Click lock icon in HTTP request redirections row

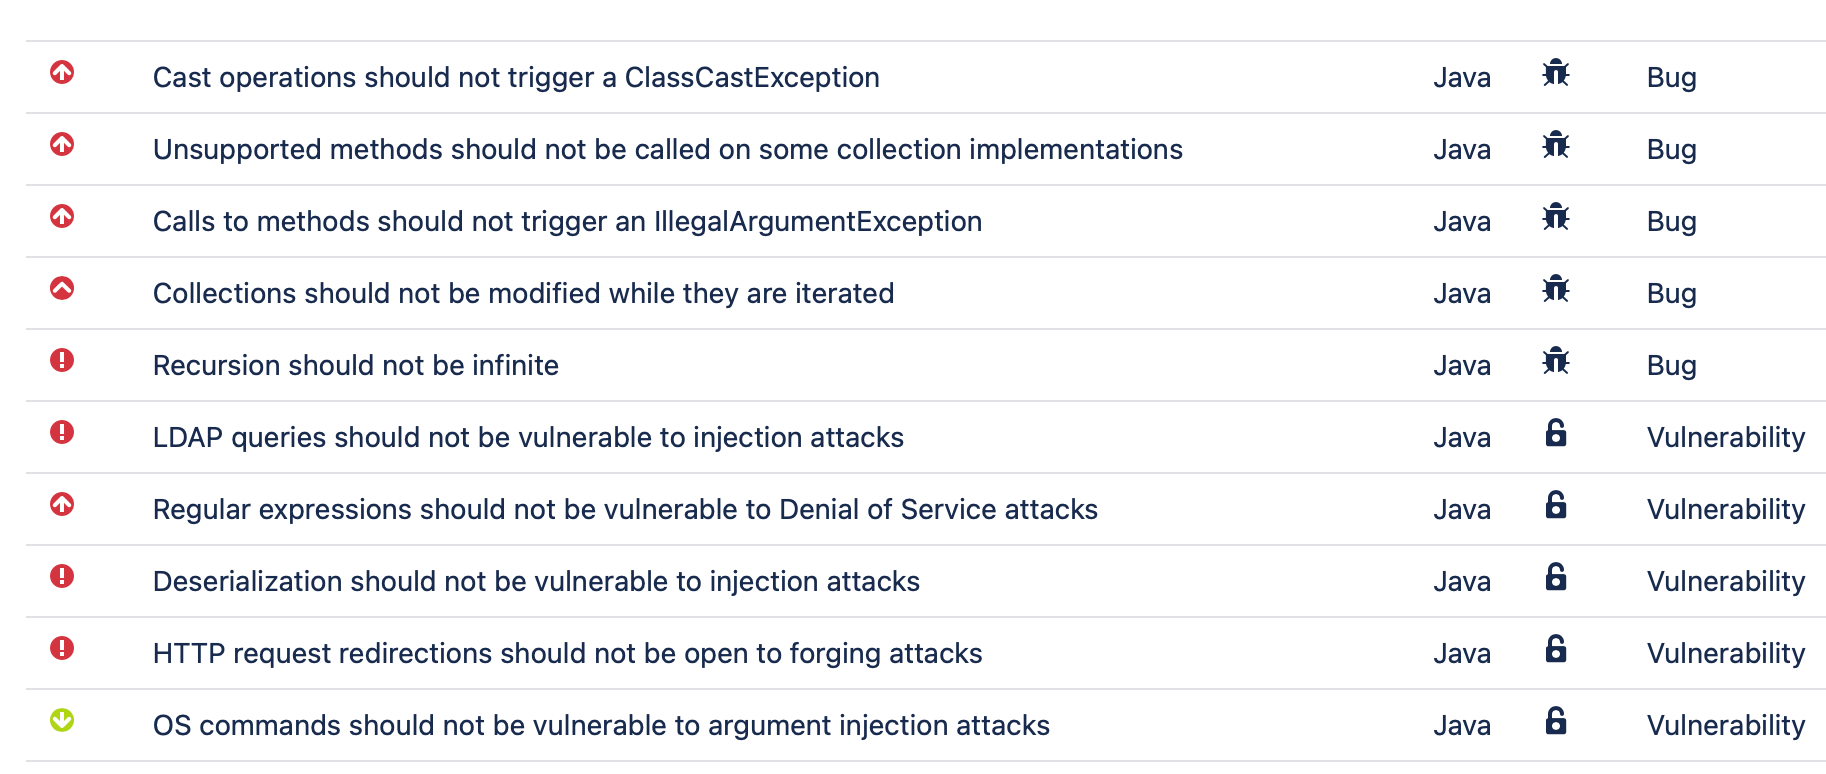click(x=1556, y=649)
